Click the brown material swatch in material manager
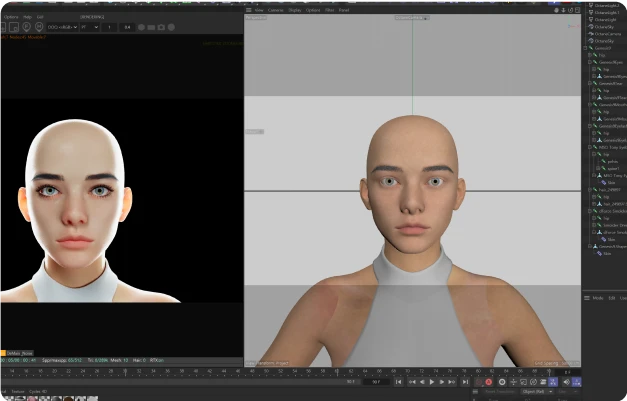The image size is (627, 401). pos(69,399)
